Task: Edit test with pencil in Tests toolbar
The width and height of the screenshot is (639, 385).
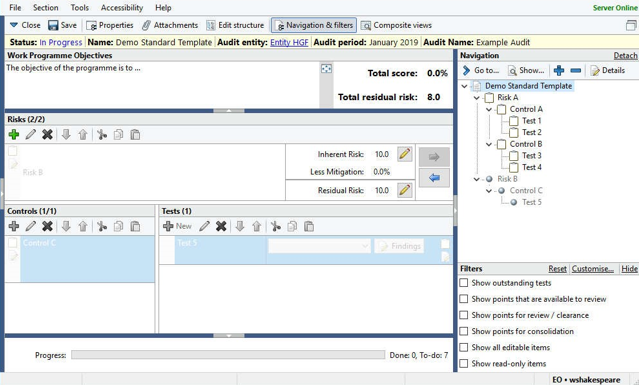Action: point(205,226)
